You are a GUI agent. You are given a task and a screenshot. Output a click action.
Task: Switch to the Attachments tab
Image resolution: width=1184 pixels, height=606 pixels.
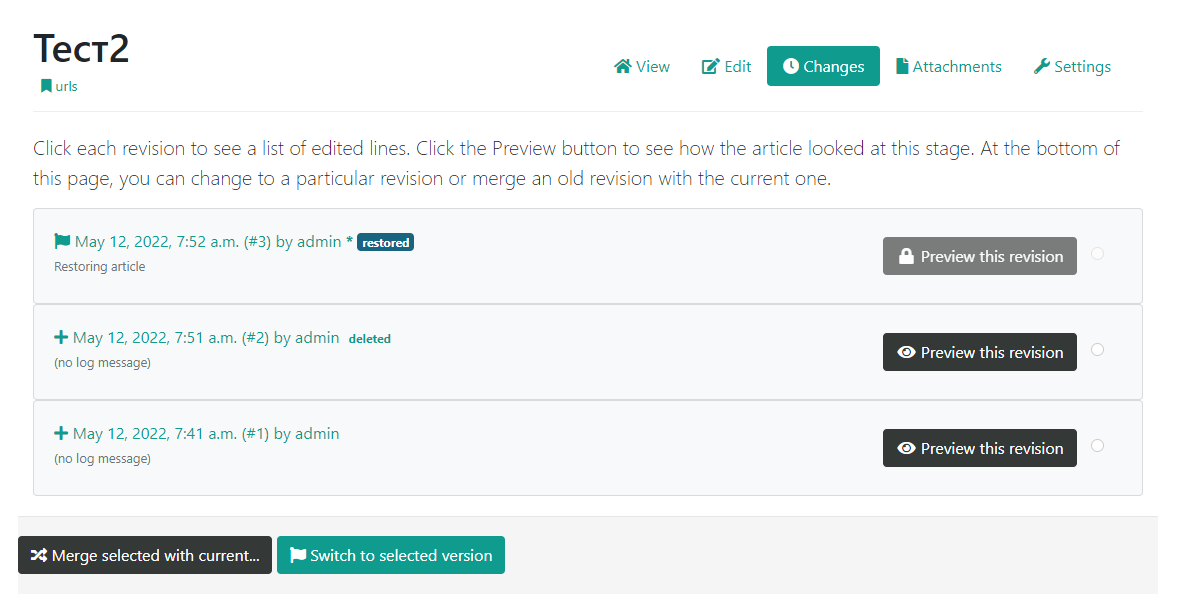click(x=948, y=67)
